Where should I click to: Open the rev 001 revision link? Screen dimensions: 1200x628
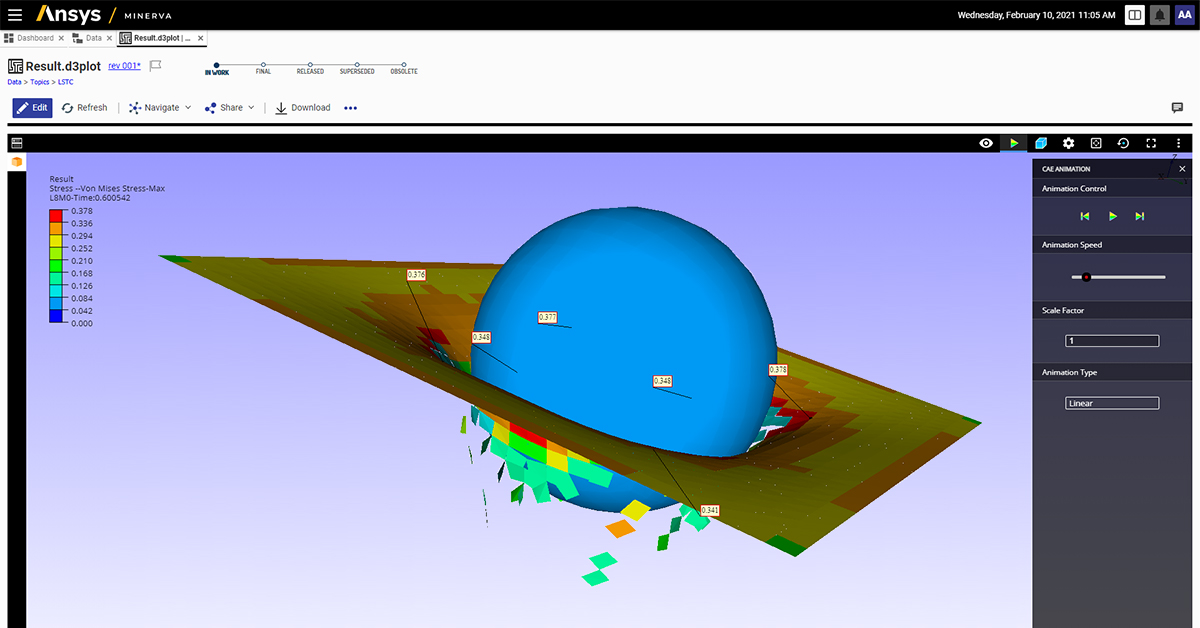(123, 65)
